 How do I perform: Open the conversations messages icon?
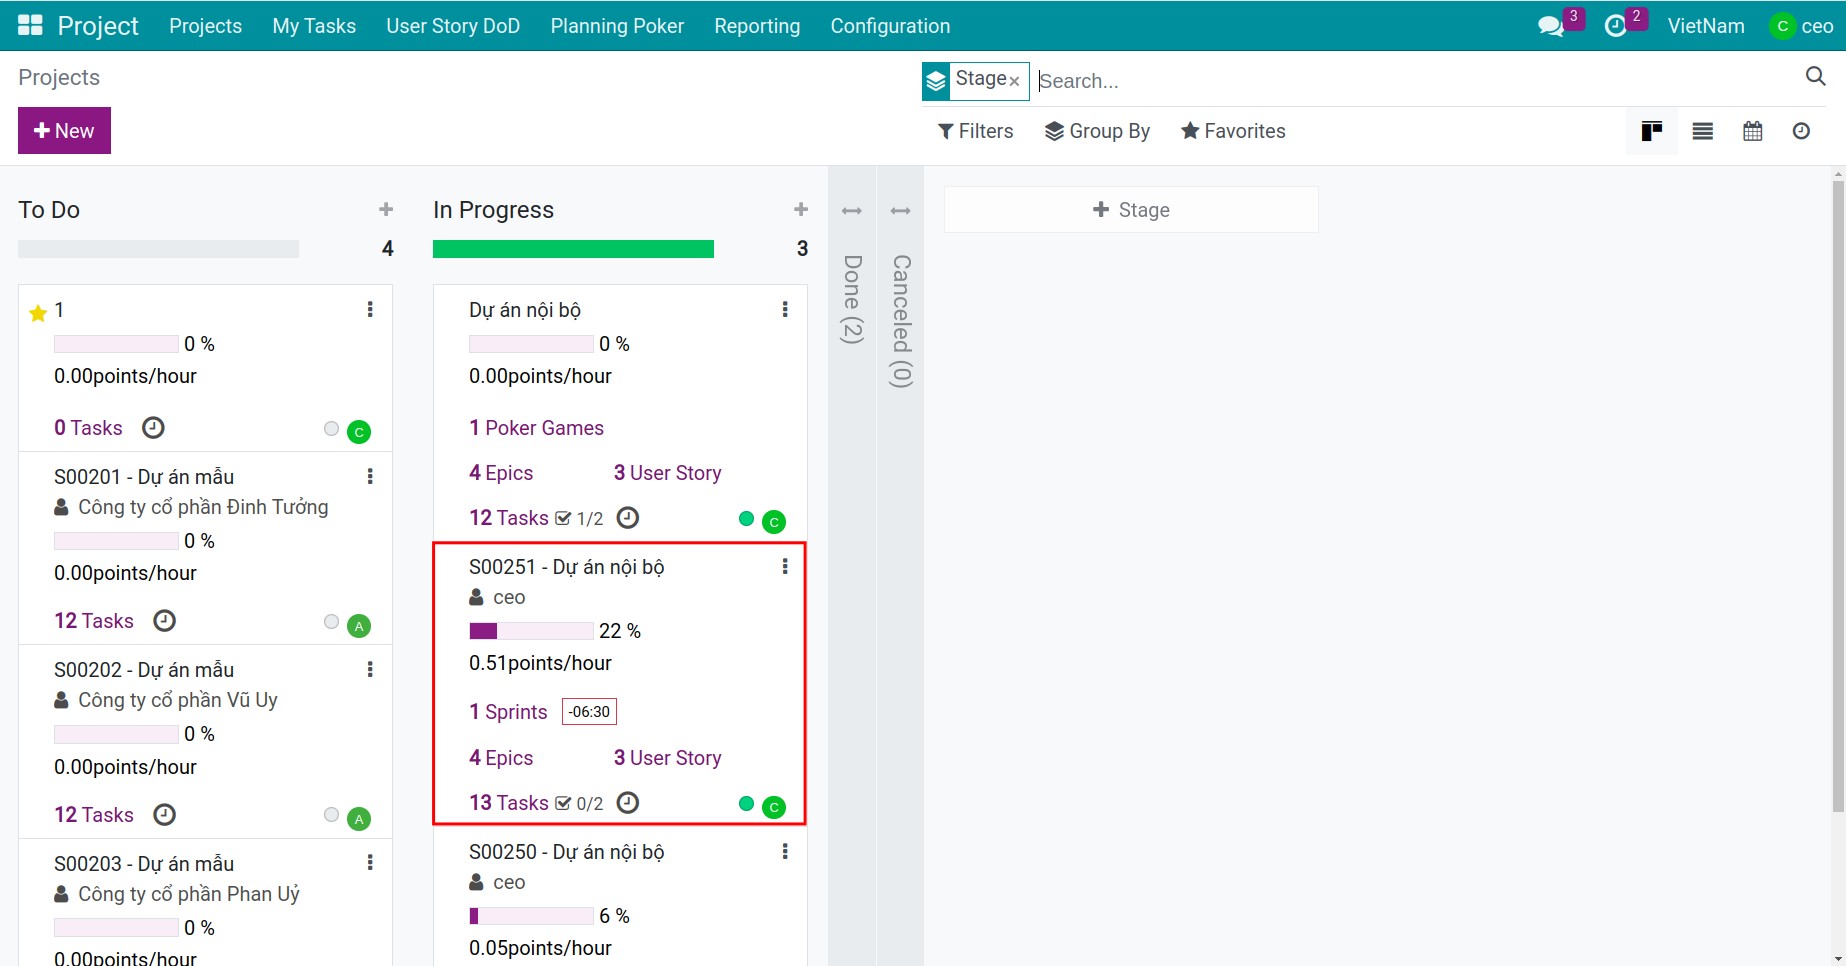(x=1551, y=27)
